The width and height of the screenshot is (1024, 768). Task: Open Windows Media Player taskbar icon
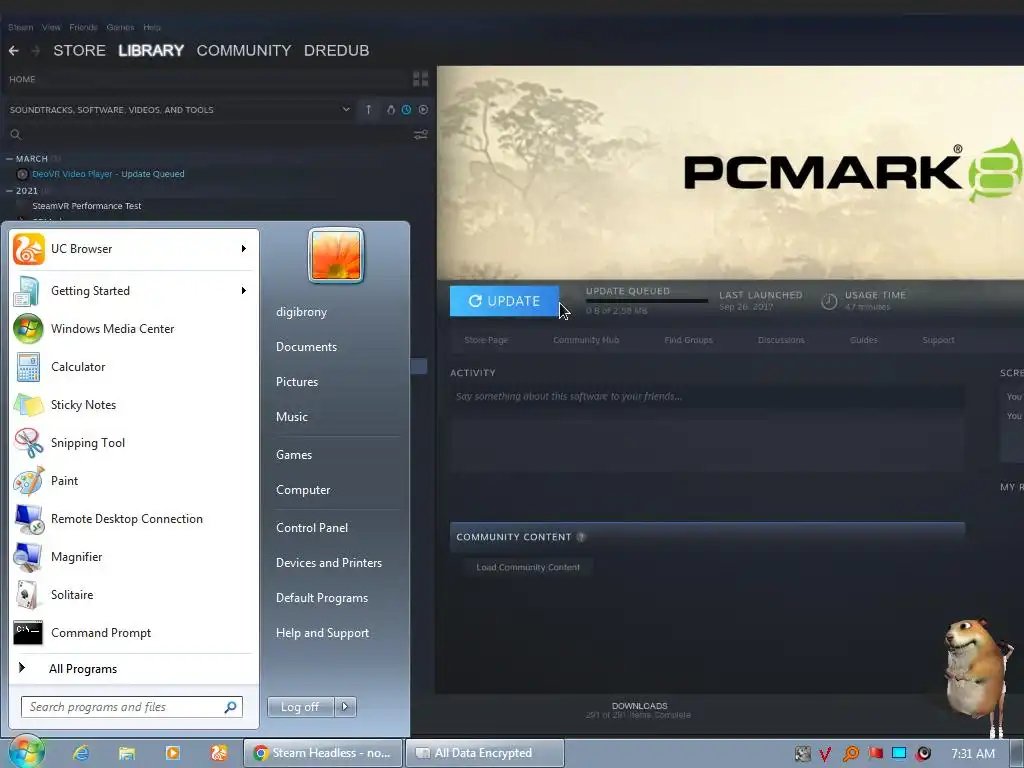tap(173, 753)
